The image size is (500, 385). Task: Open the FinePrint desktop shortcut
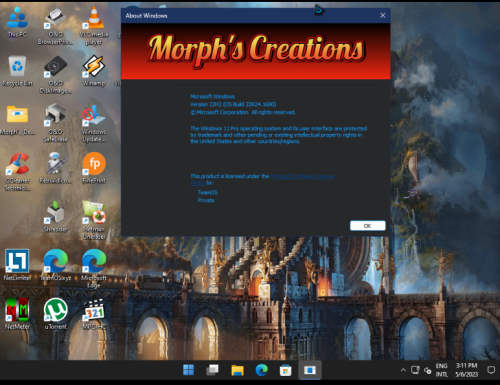coord(94,168)
